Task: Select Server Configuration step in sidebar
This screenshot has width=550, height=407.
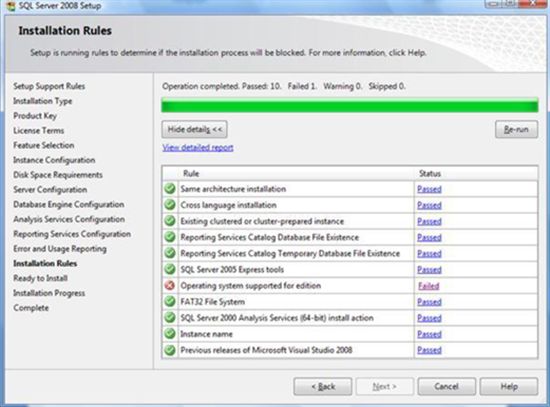Action: pos(50,189)
